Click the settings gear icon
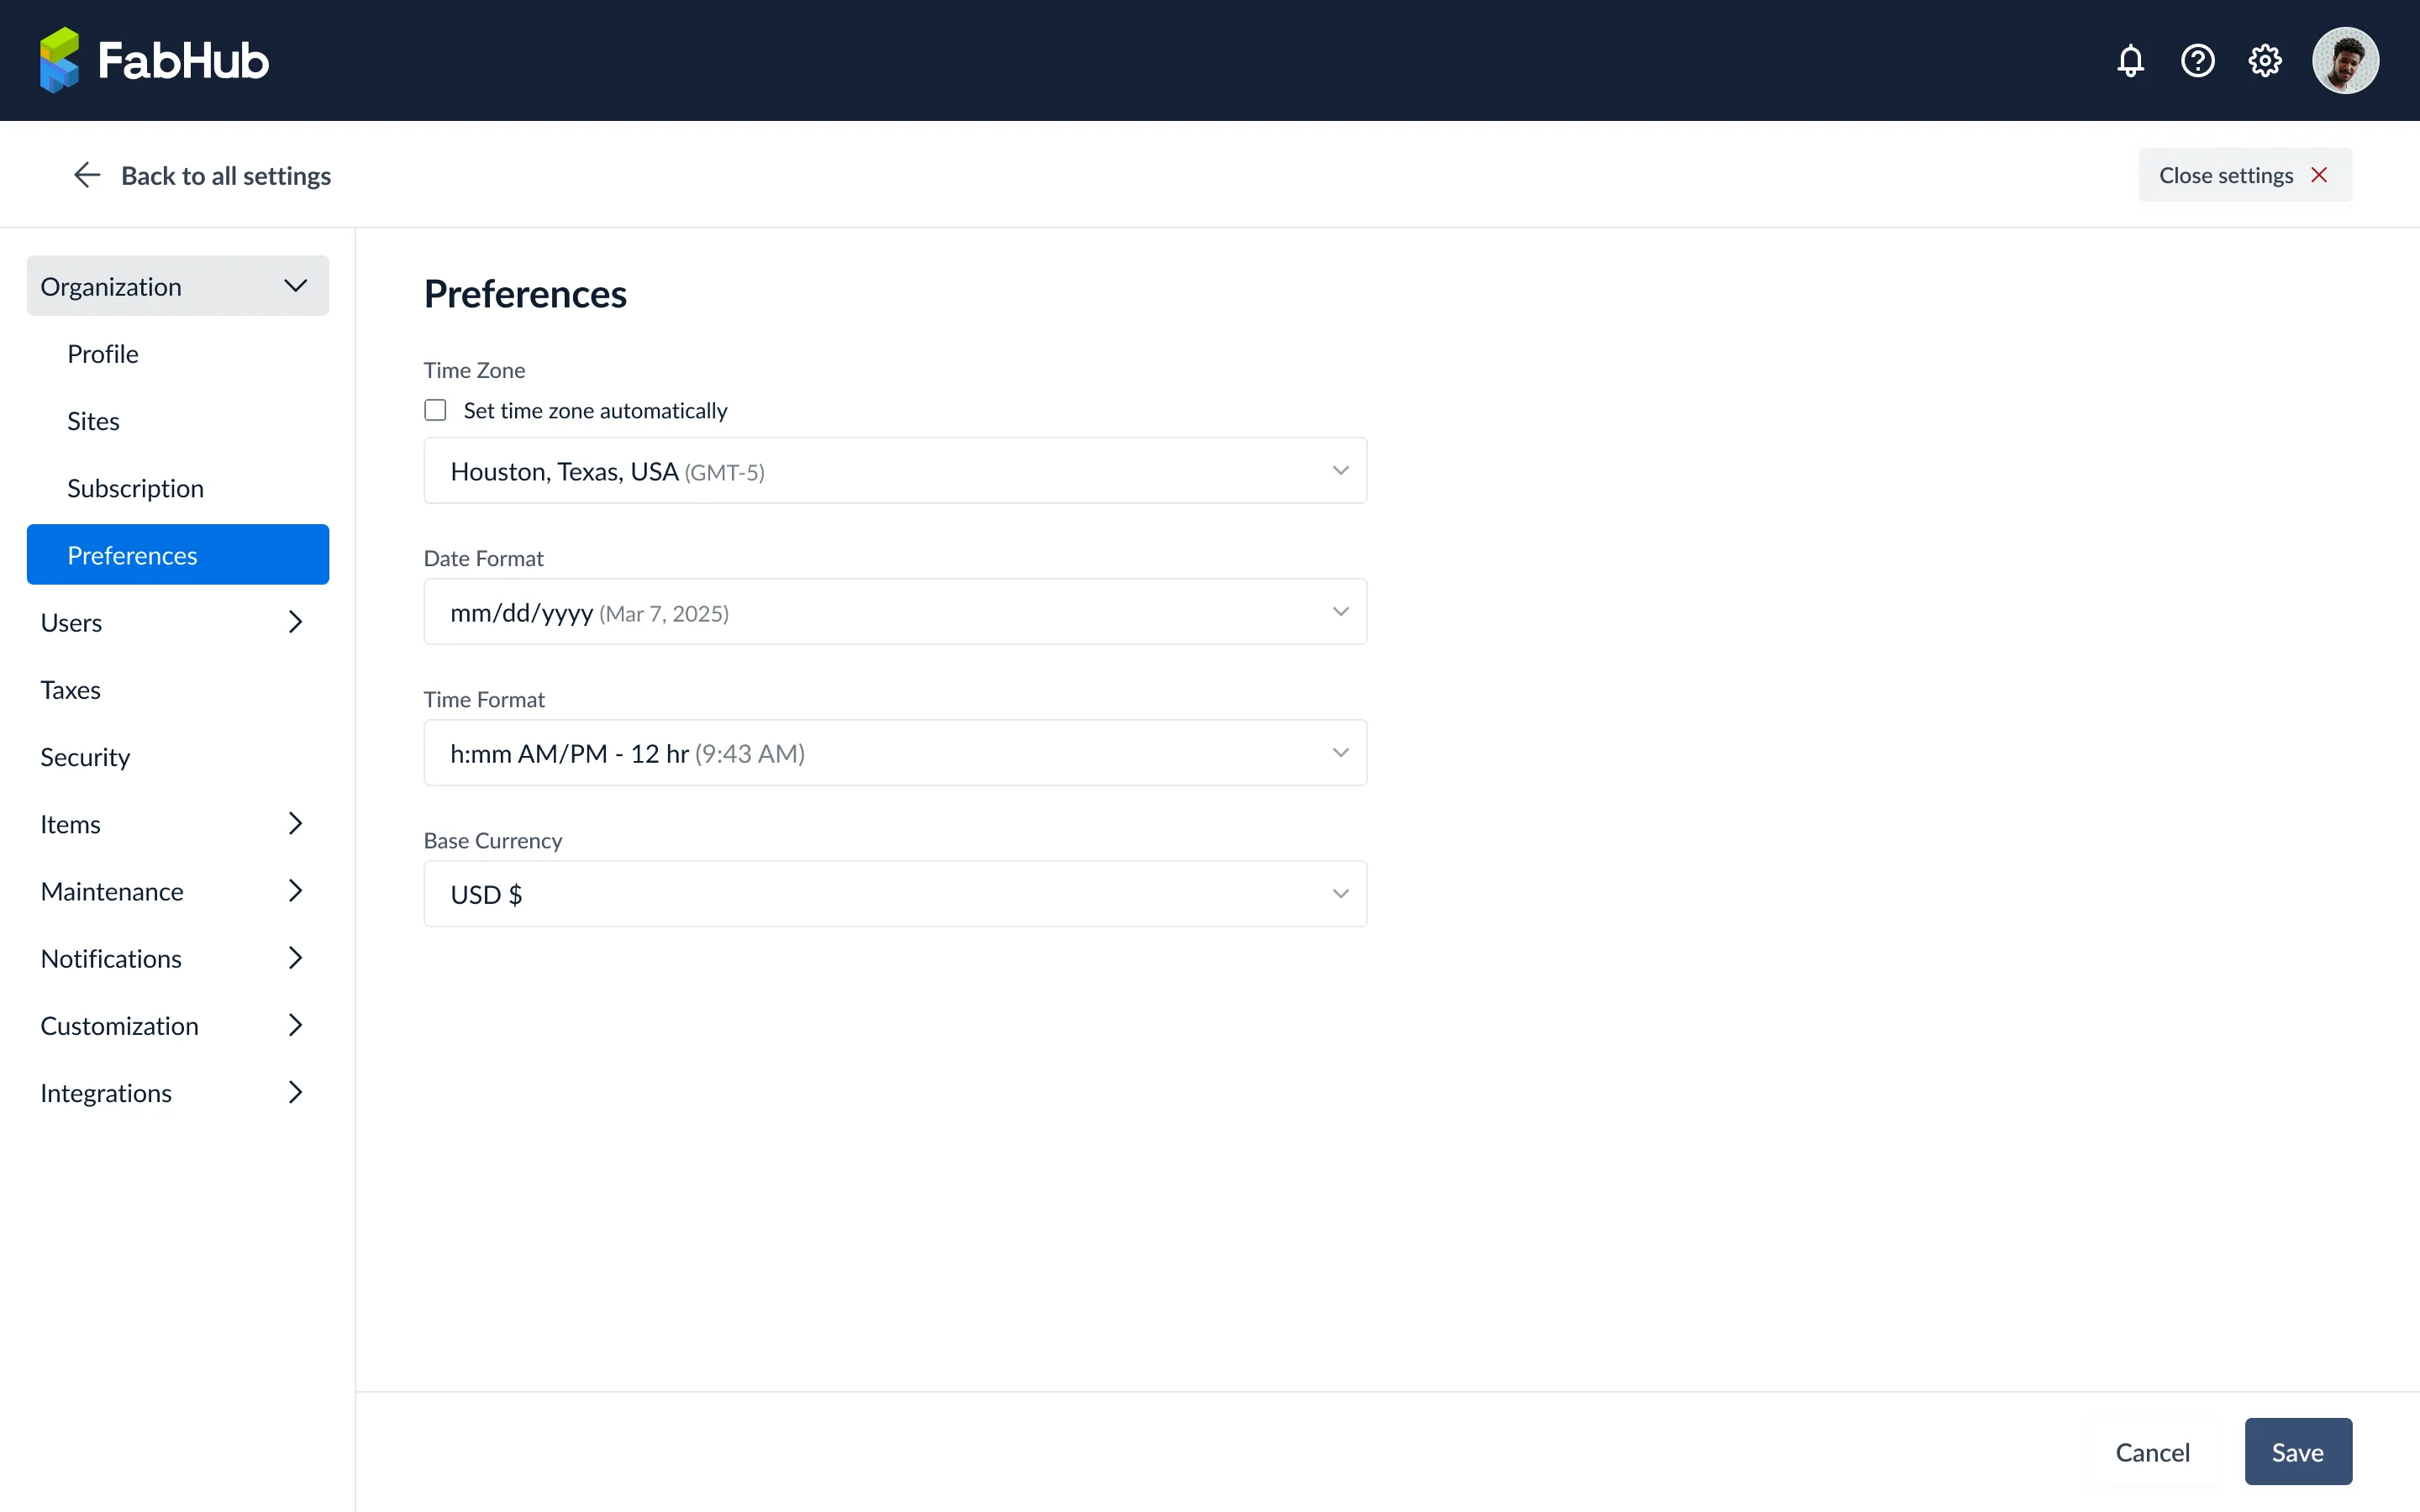The image size is (2420, 1512). click(x=2264, y=61)
